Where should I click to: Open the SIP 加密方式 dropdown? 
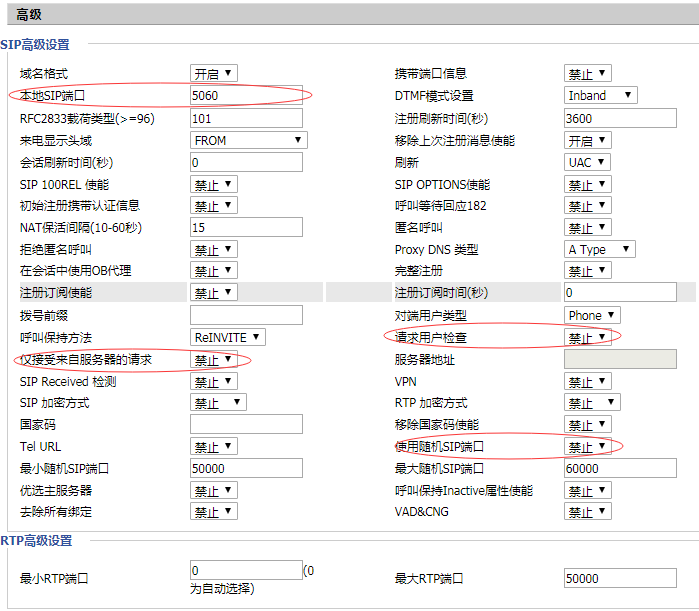217,403
